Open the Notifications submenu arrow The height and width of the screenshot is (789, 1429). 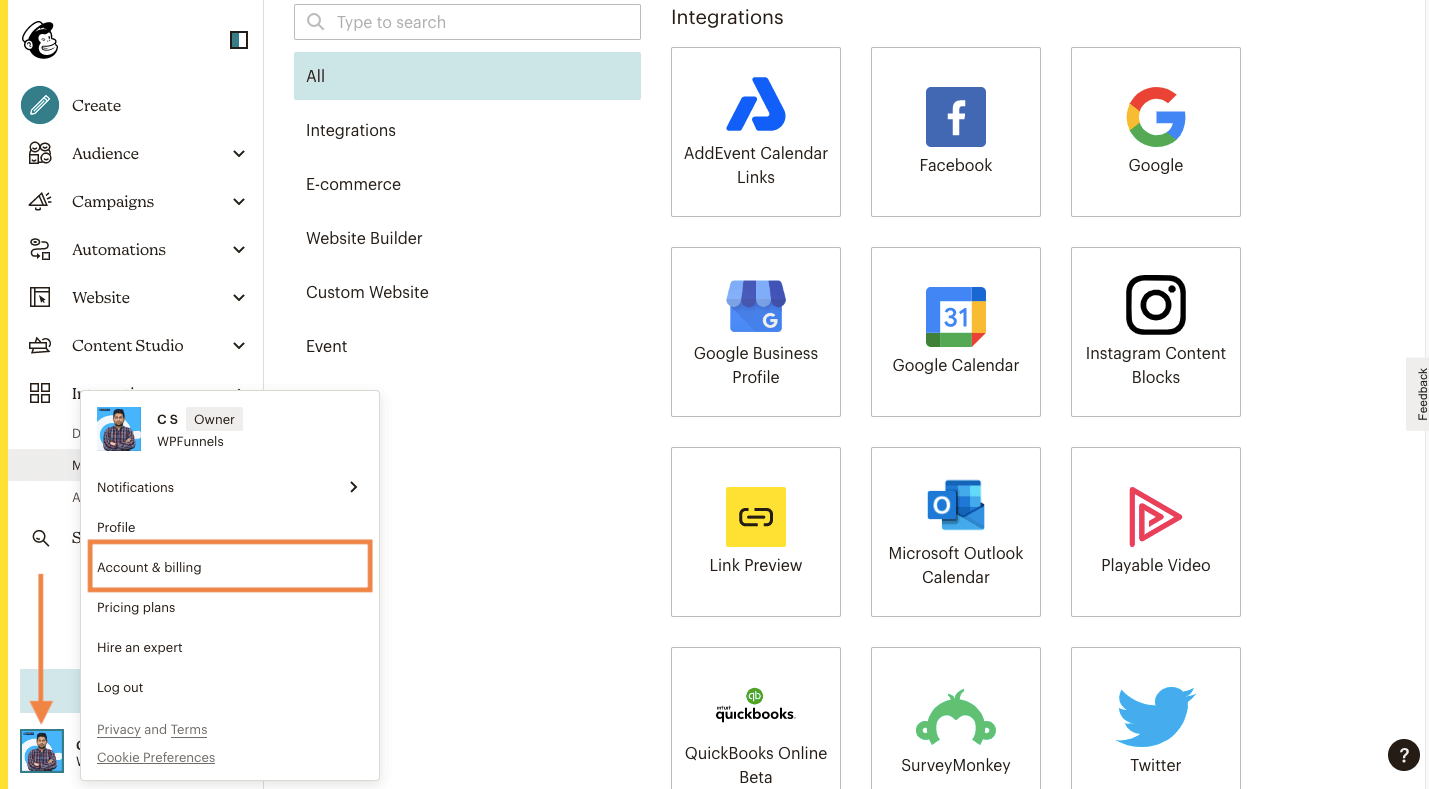point(353,487)
